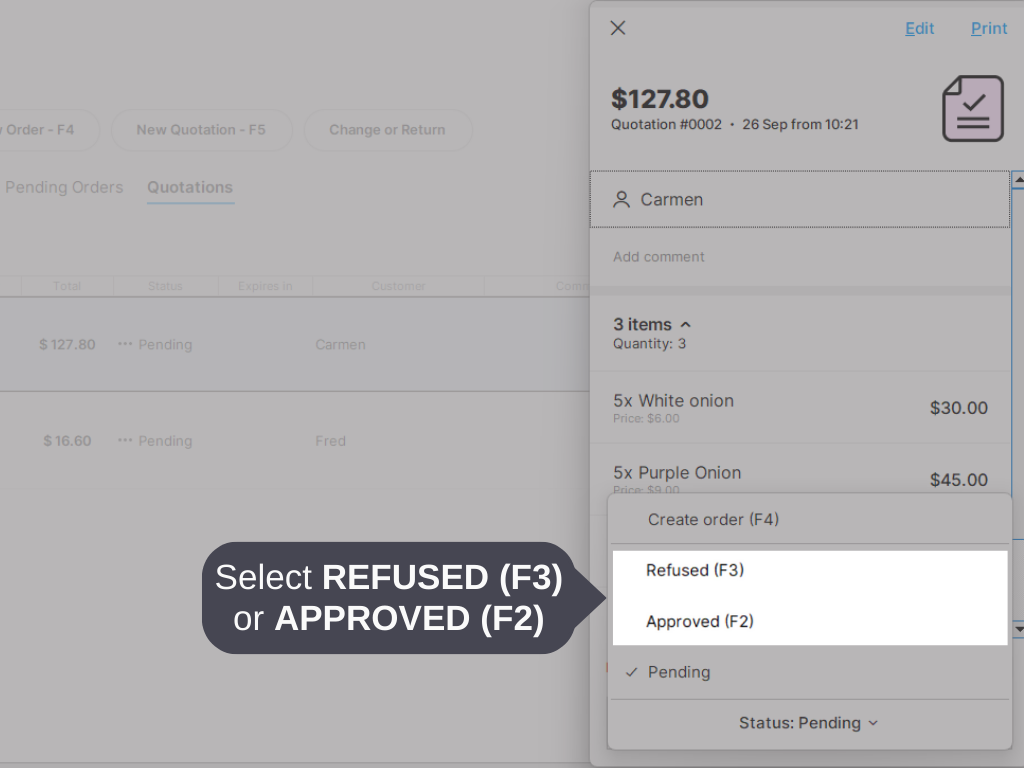Switch to the Quotations tab
The image size is (1024, 768).
(190, 187)
